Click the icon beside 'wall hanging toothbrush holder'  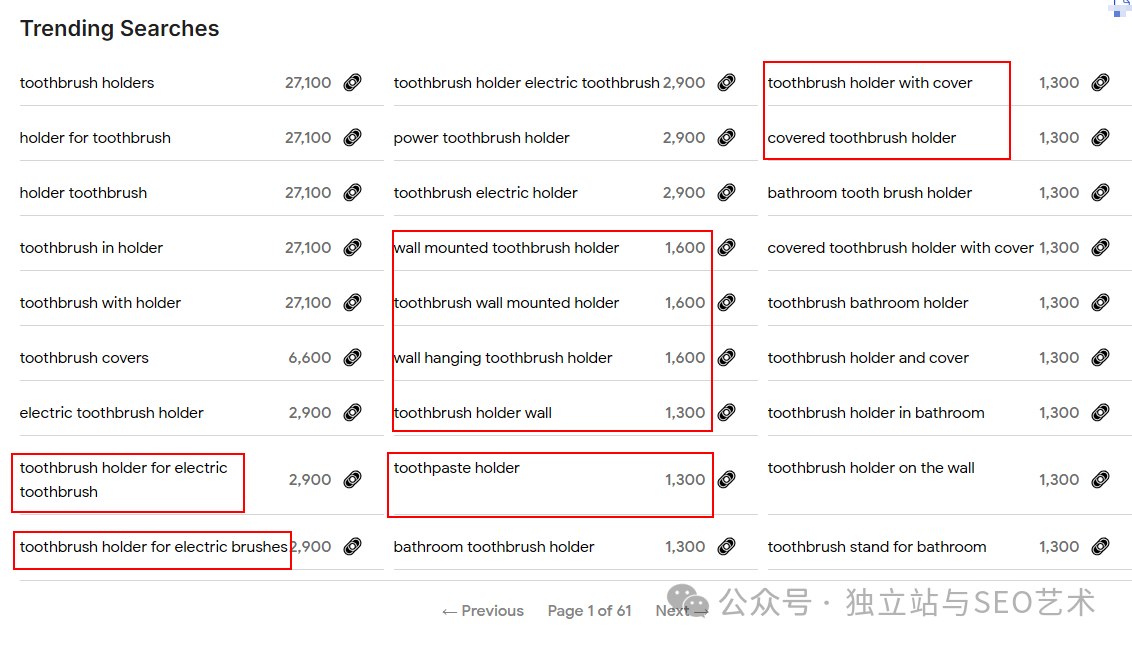click(726, 358)
